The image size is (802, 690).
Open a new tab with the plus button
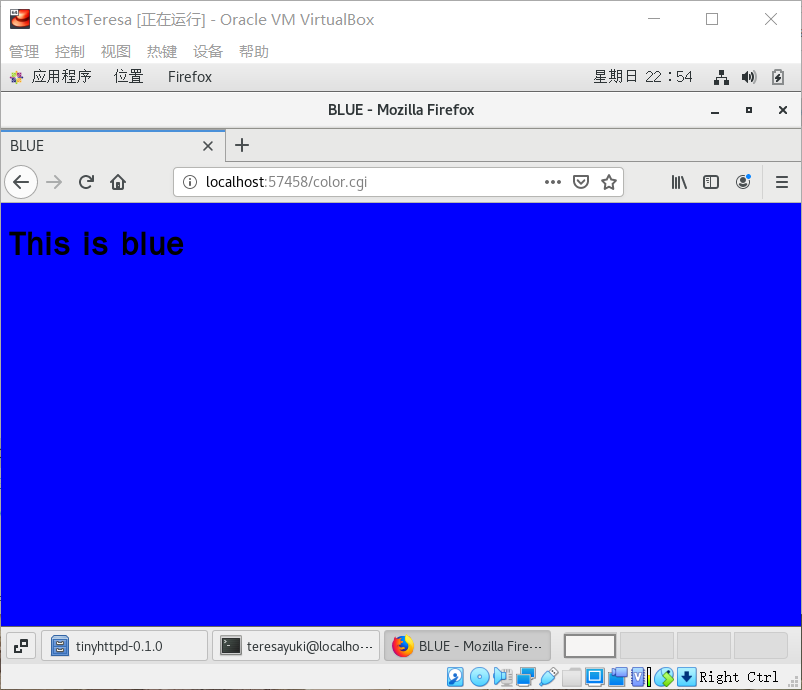pyautogui.click(x=241, y=146)
